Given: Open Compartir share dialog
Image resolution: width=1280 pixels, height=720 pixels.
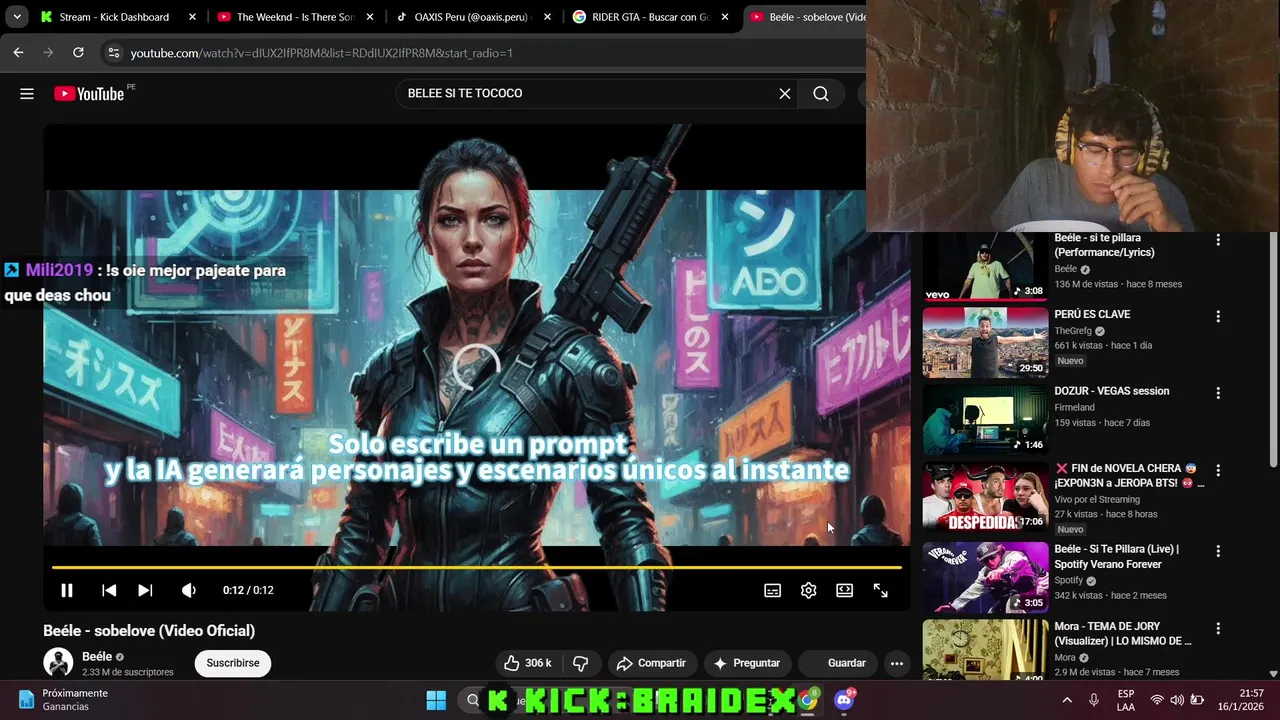Looking at the screenshot, I should 651,663.
